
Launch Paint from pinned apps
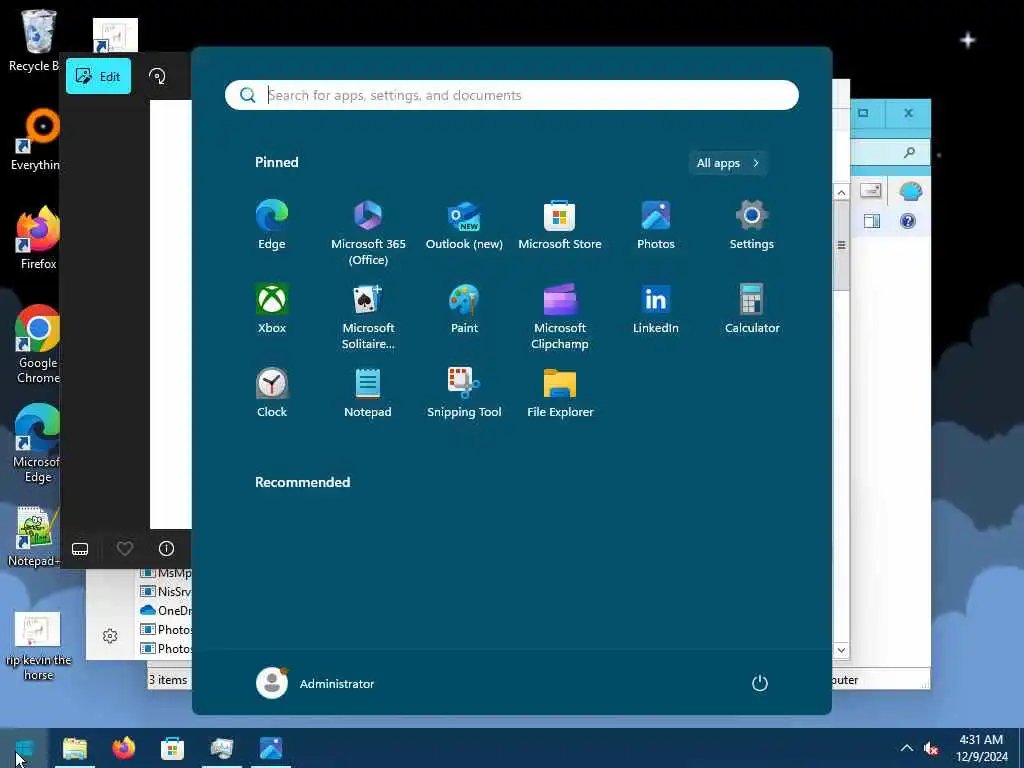464,310
